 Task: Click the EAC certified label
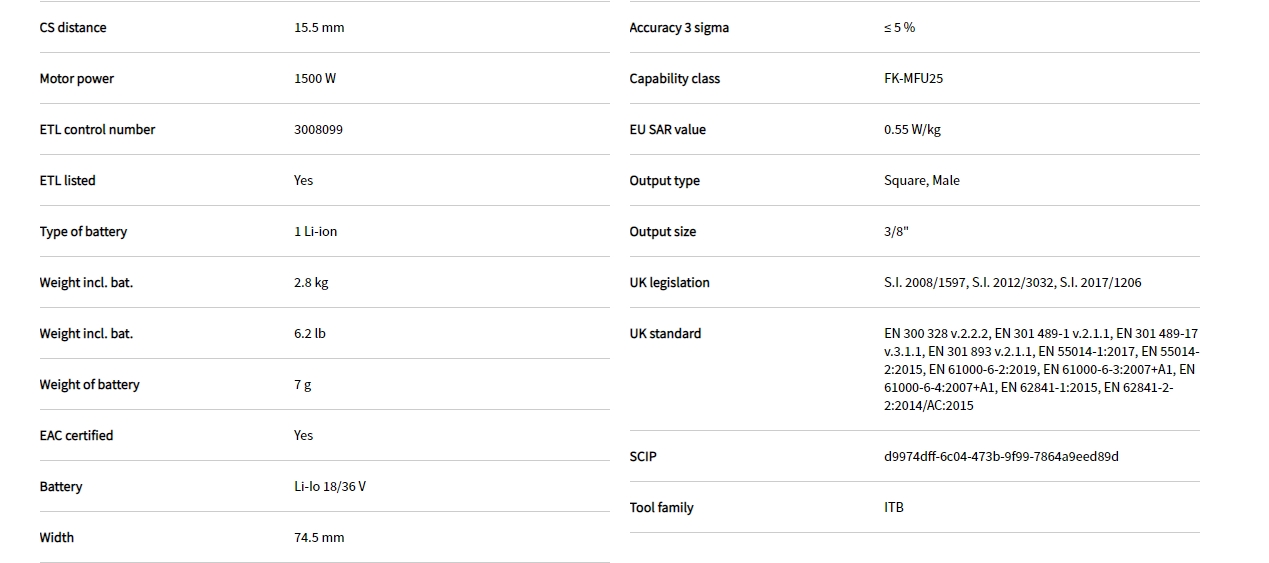pos(76,436)
